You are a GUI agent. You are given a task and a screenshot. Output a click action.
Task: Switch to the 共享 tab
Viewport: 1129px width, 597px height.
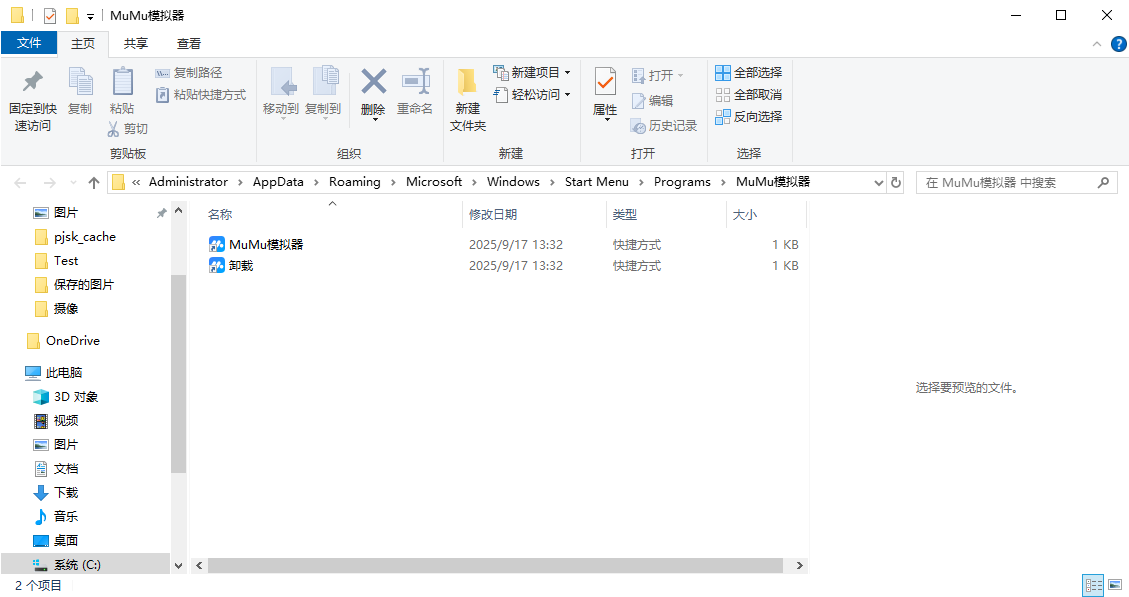[135, 44]
